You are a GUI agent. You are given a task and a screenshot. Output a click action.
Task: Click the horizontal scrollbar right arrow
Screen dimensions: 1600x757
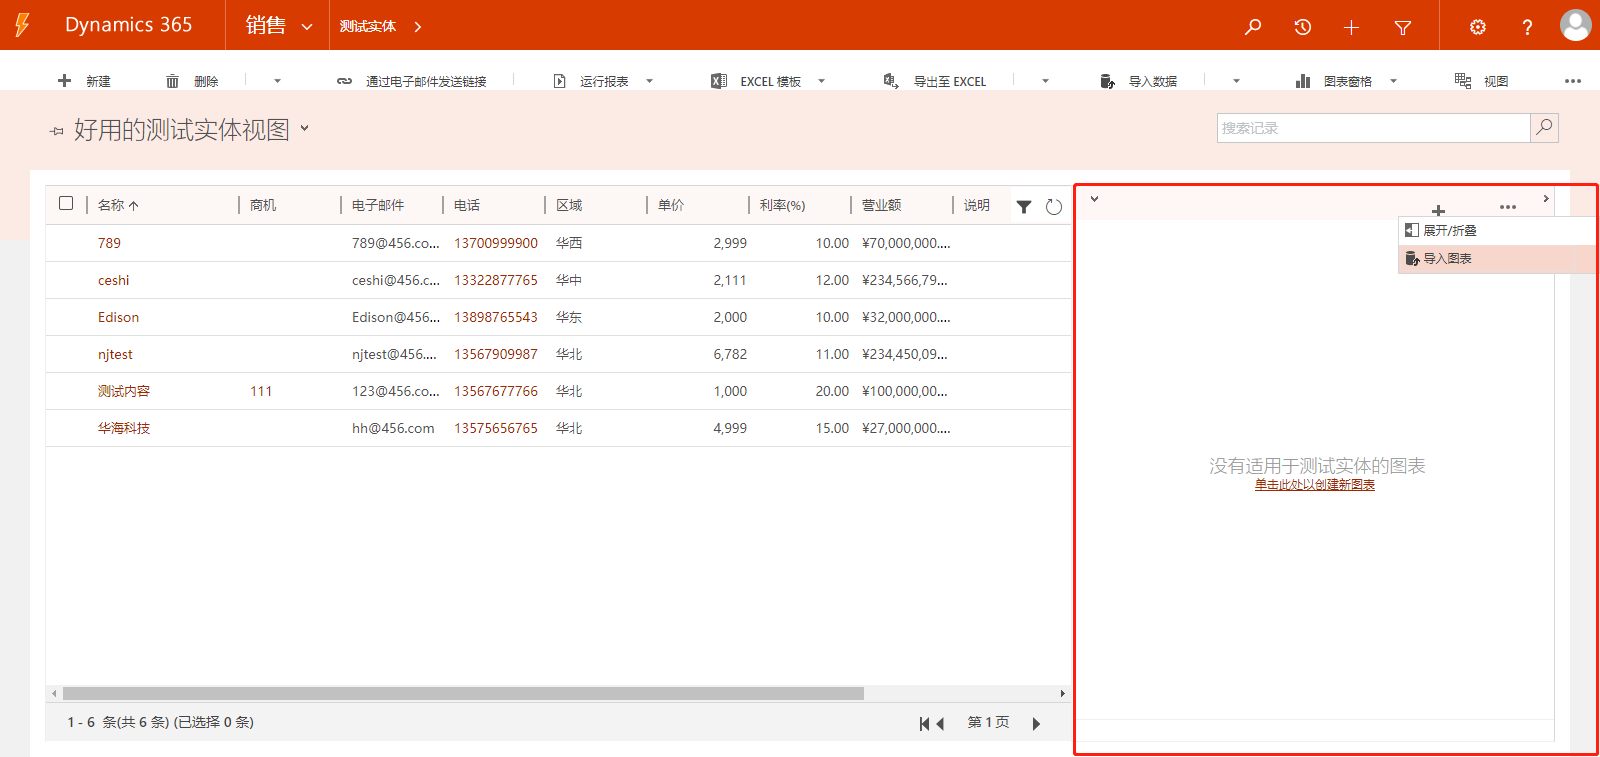(1062, 693)
